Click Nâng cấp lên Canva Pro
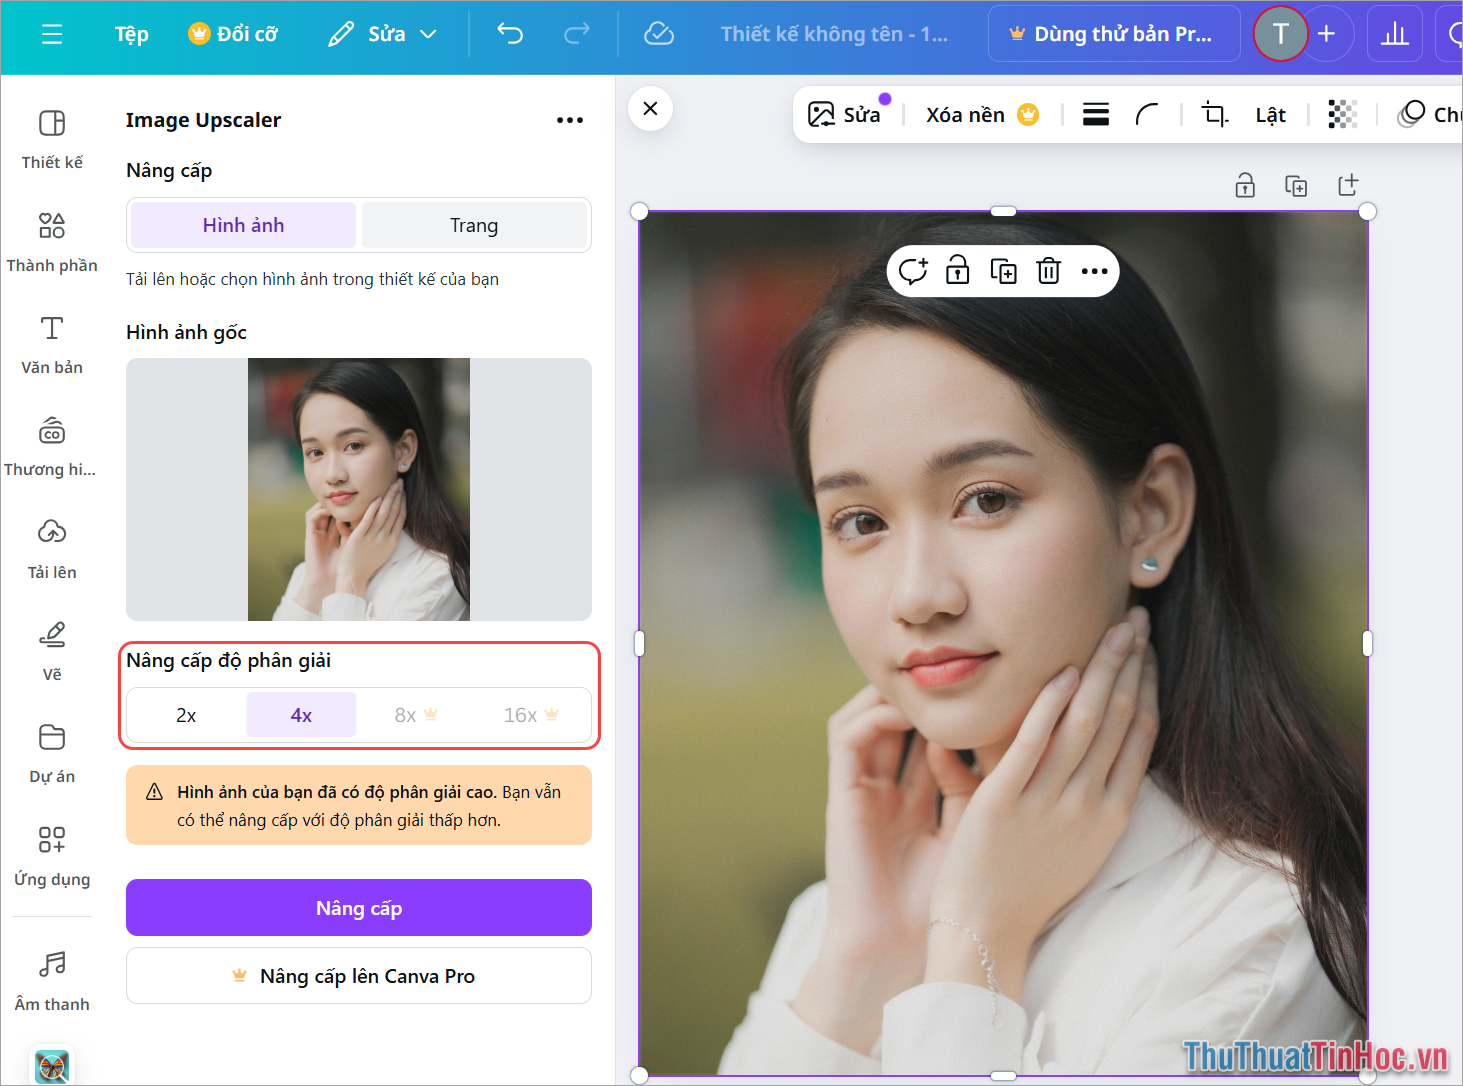The height and width of the screenshot is (1086, 1463). click(x=359, y=976)
